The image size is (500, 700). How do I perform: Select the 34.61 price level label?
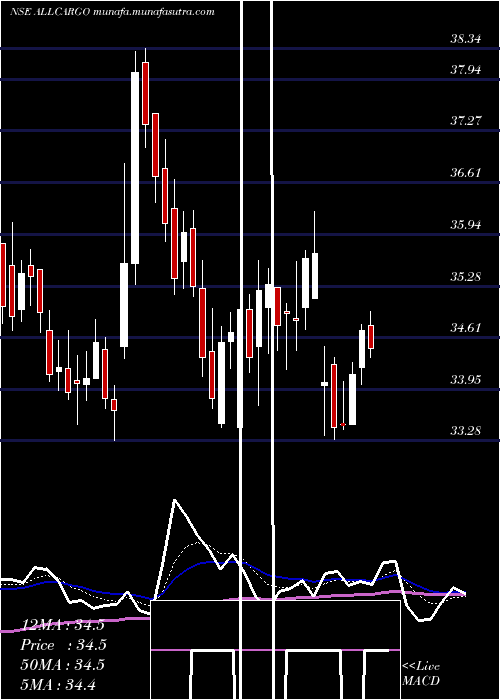pos(466,328)
